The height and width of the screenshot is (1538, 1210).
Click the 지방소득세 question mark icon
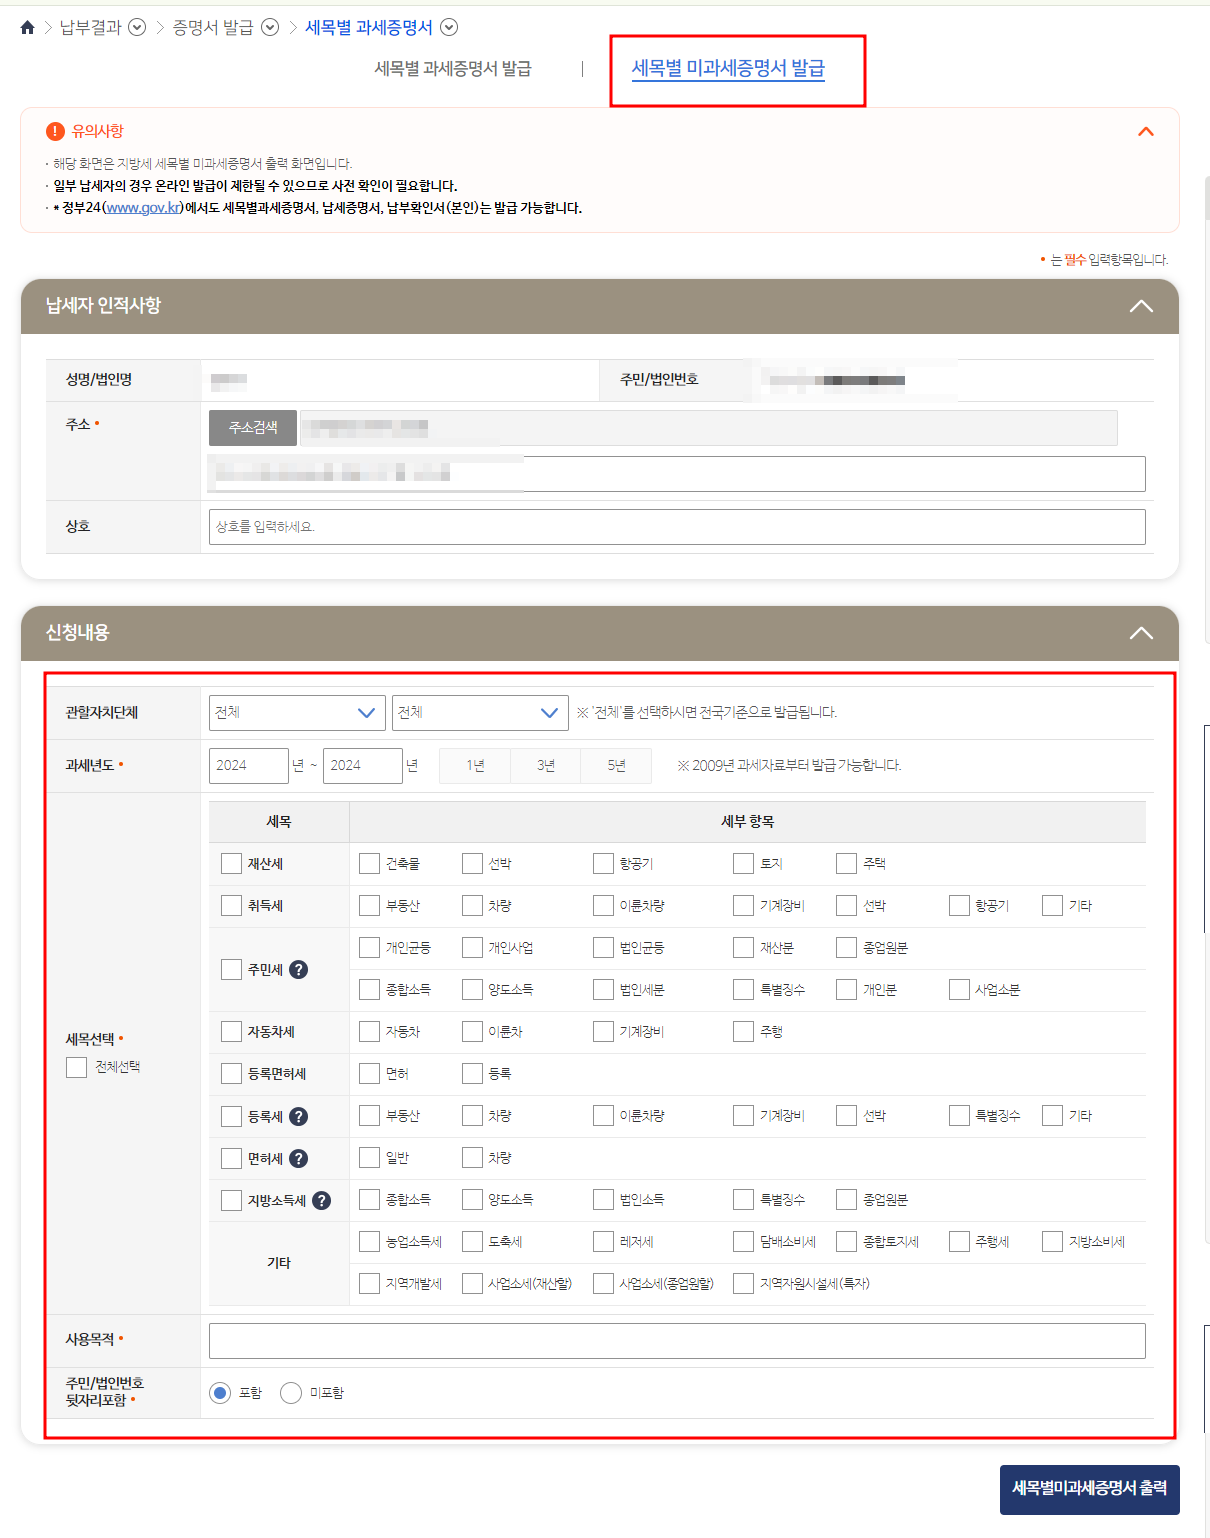[320, 1200]
